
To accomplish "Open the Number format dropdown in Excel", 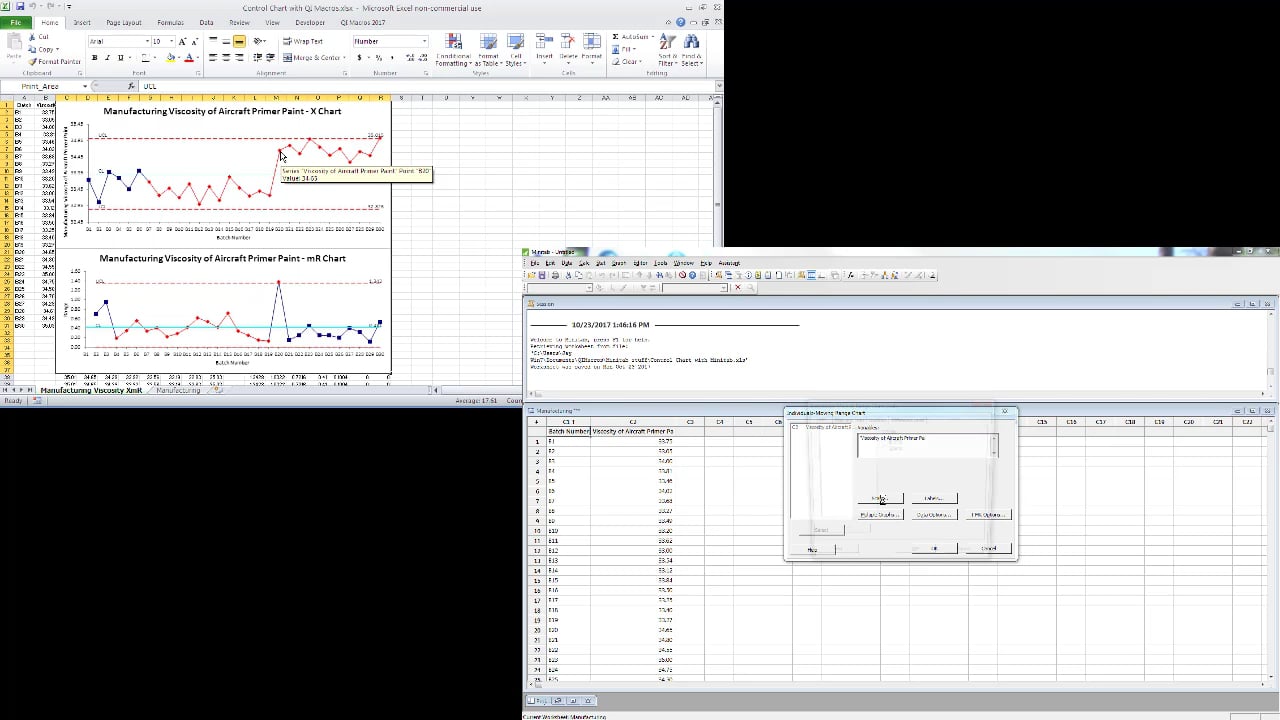I will click(x=424, y=42).
